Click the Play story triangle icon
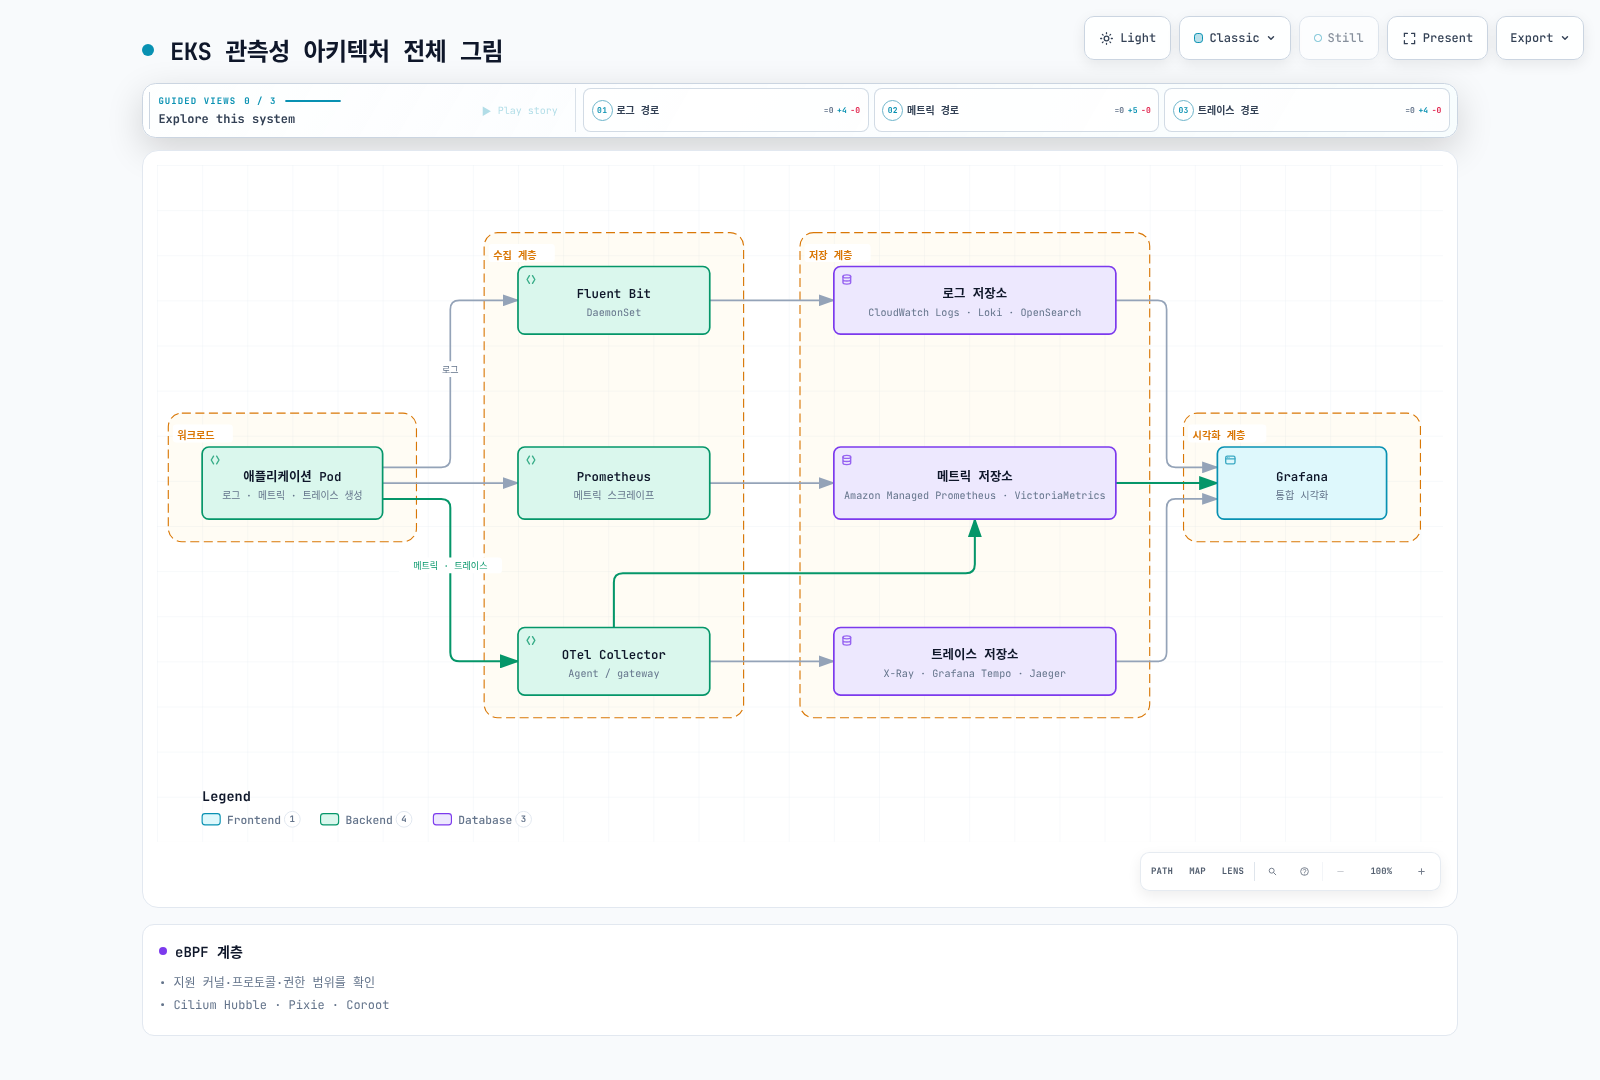 pos(487,111)
